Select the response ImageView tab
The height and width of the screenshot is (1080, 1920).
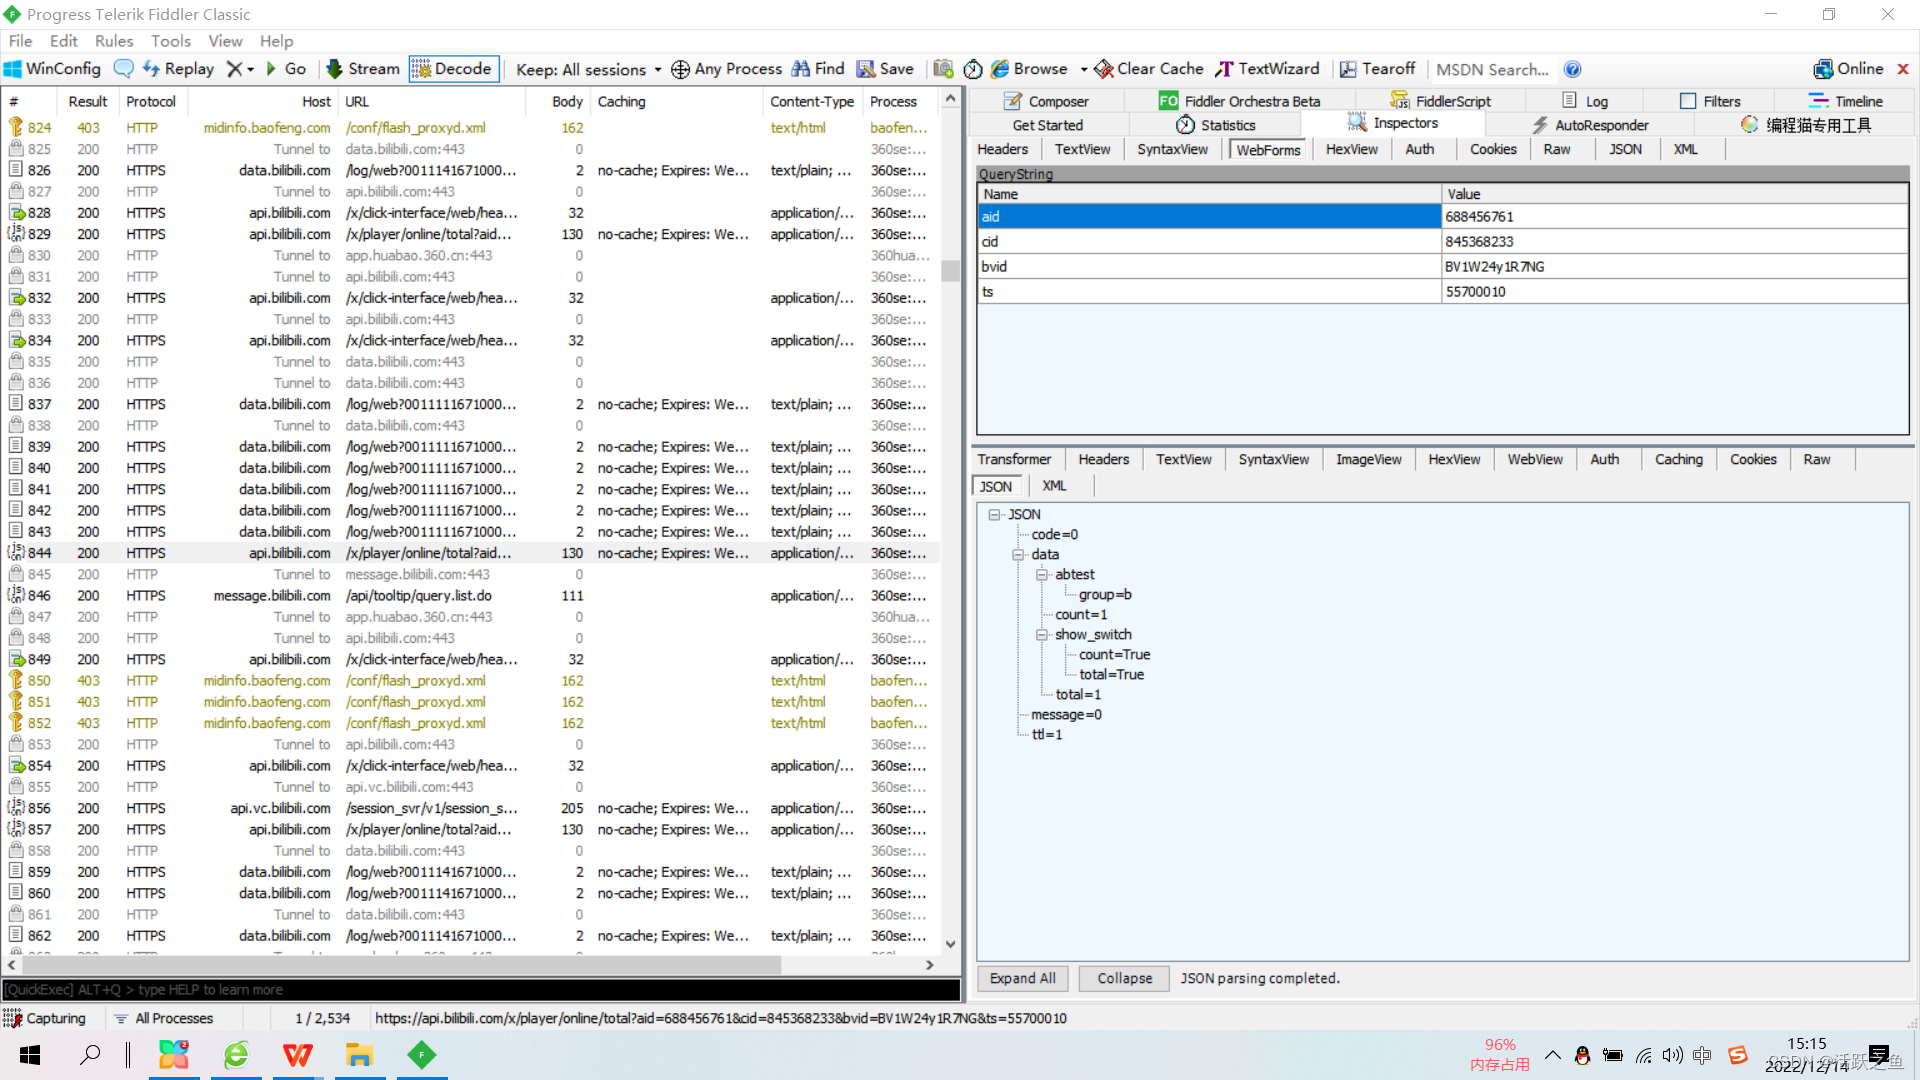click(x=1368, y=459)
